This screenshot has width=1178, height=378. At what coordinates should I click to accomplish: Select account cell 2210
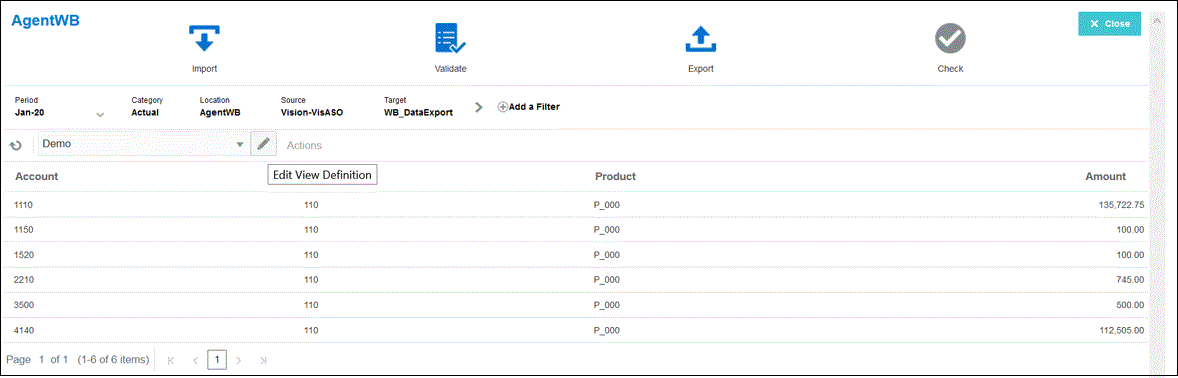(23, 280)
